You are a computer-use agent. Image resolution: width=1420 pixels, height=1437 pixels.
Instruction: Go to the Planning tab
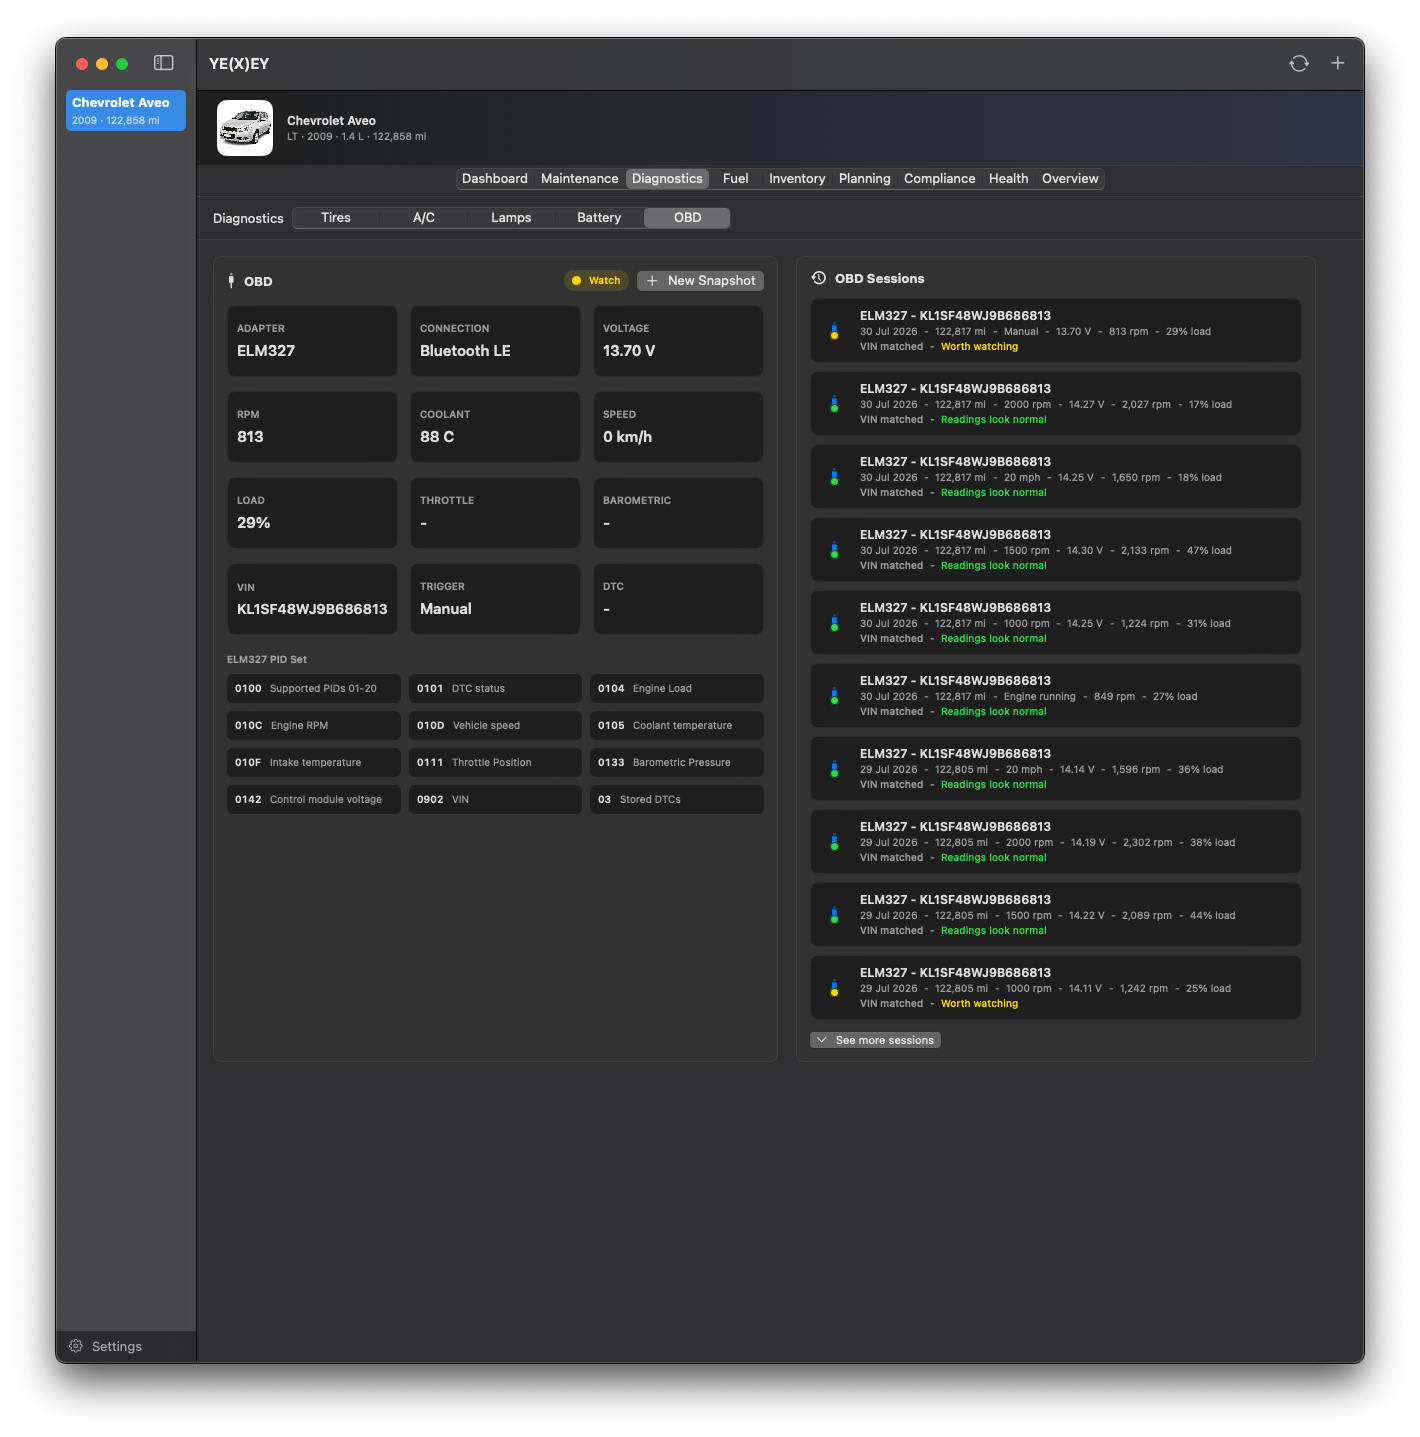coord(864,179)
